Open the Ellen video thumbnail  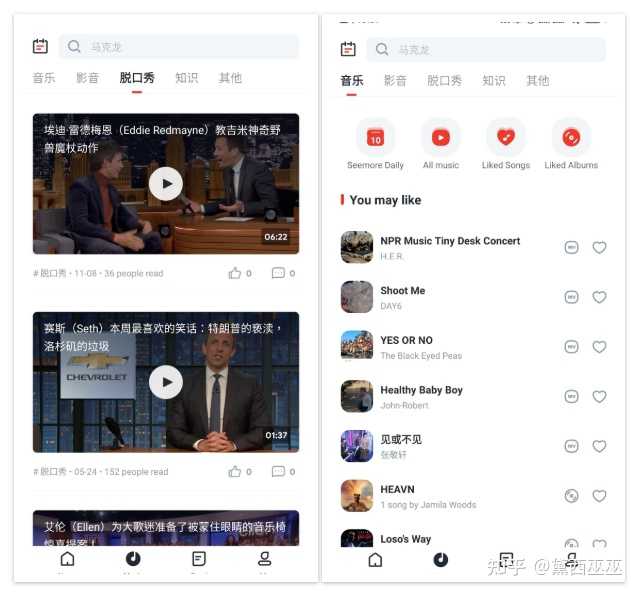click(x=166, y=528)
